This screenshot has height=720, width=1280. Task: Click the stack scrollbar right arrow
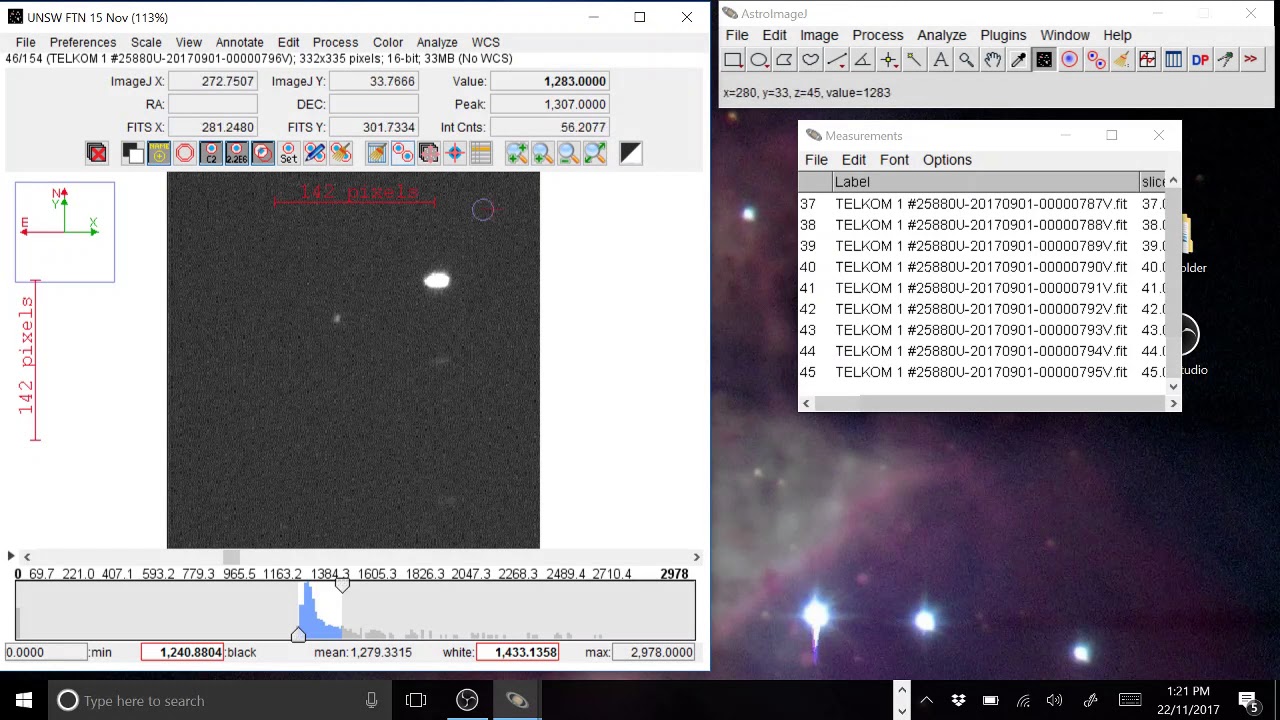pos(696,557)
